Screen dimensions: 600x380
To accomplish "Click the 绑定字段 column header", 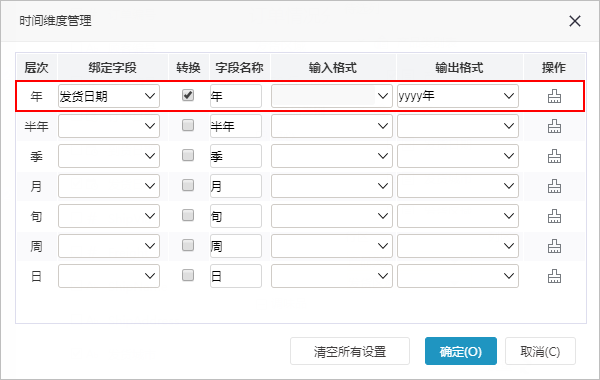I will pos(112,67).
